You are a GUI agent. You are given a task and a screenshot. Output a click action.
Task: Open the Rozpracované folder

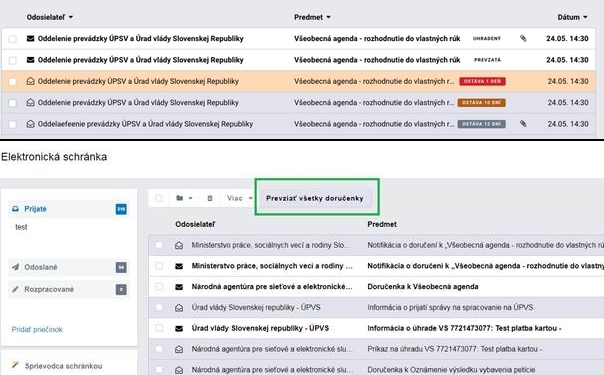[x=68, y=290]
